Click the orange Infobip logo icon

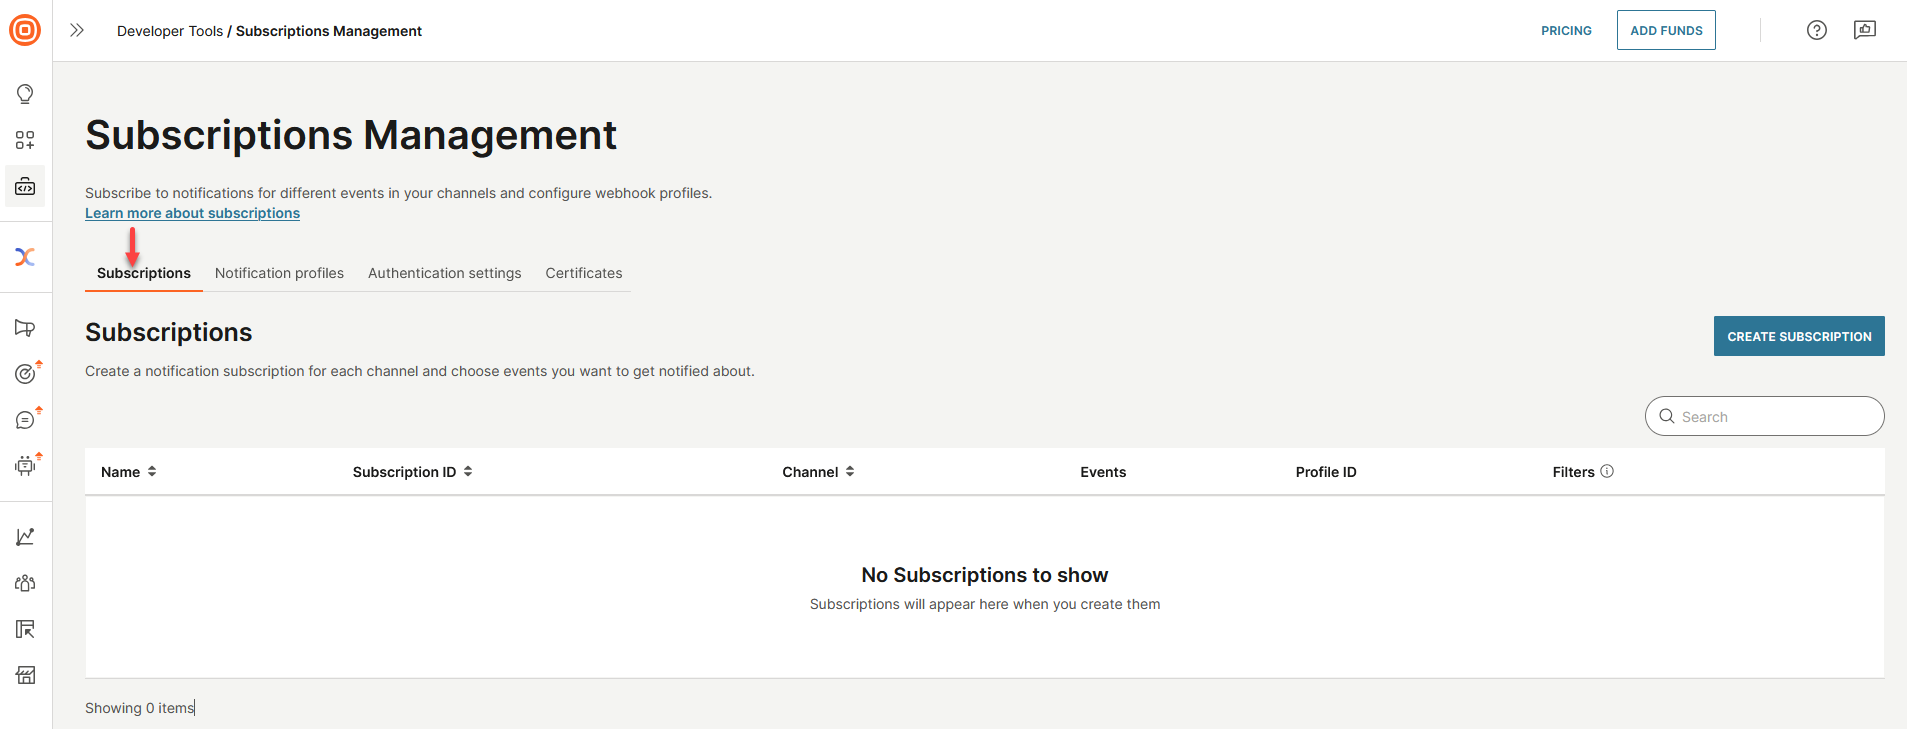(25, 30)
